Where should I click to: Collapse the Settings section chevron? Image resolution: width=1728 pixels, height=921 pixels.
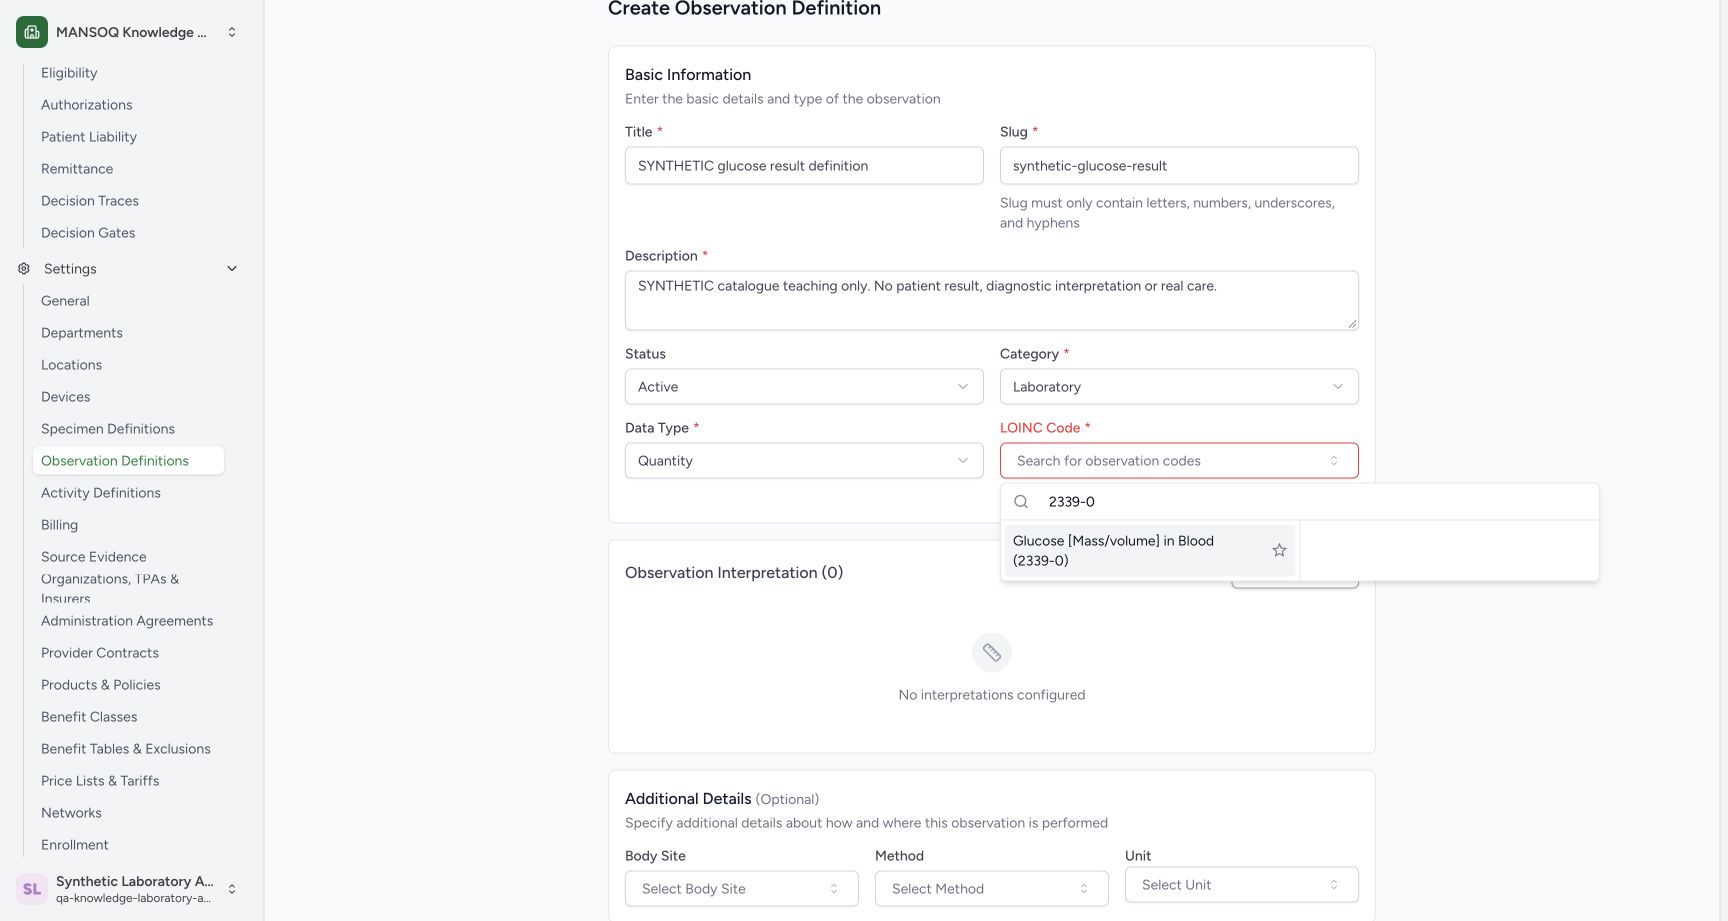click(232, 269)
